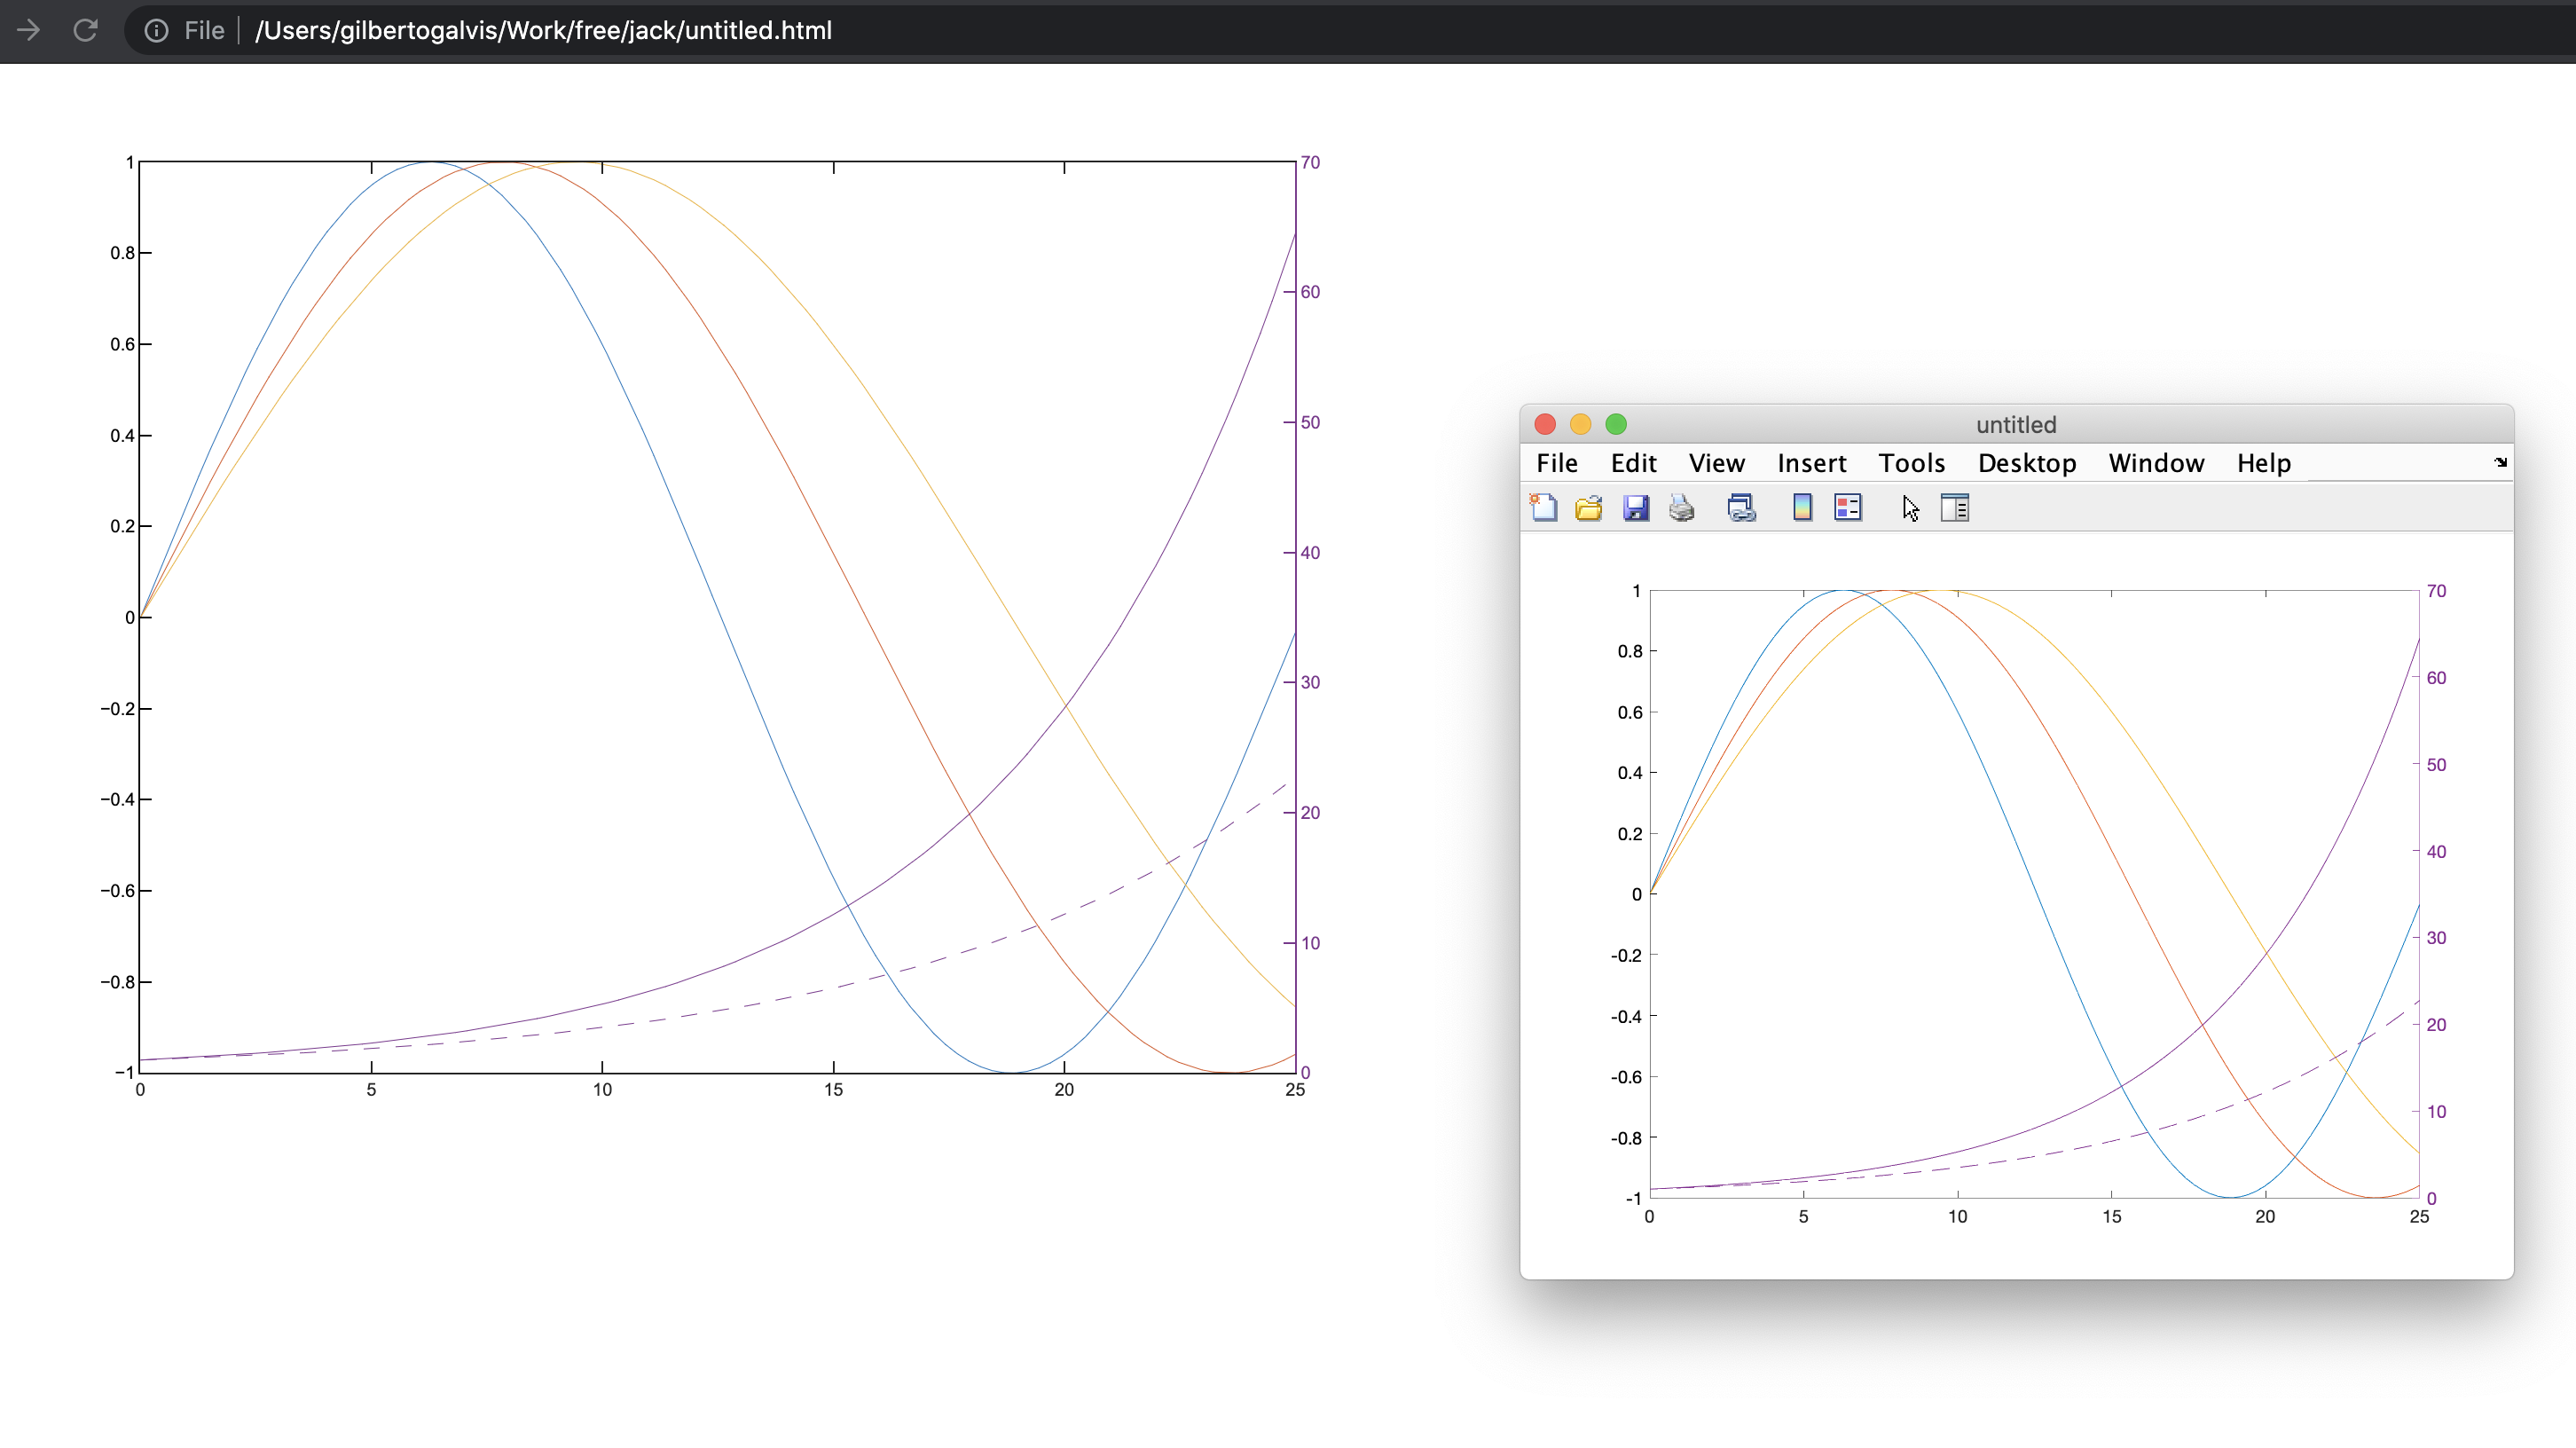Click the x-axis '10' label in MATLAB figure
The image size is (2576, 1448).
(1957, 1216)
